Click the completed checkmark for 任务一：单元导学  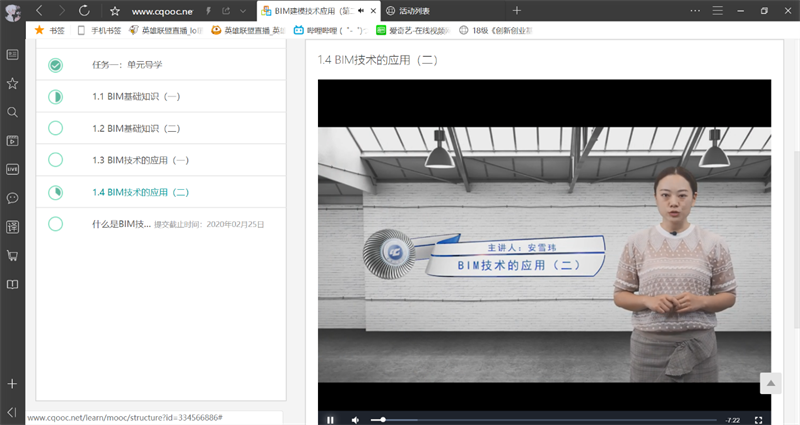(x=55, y=65)
